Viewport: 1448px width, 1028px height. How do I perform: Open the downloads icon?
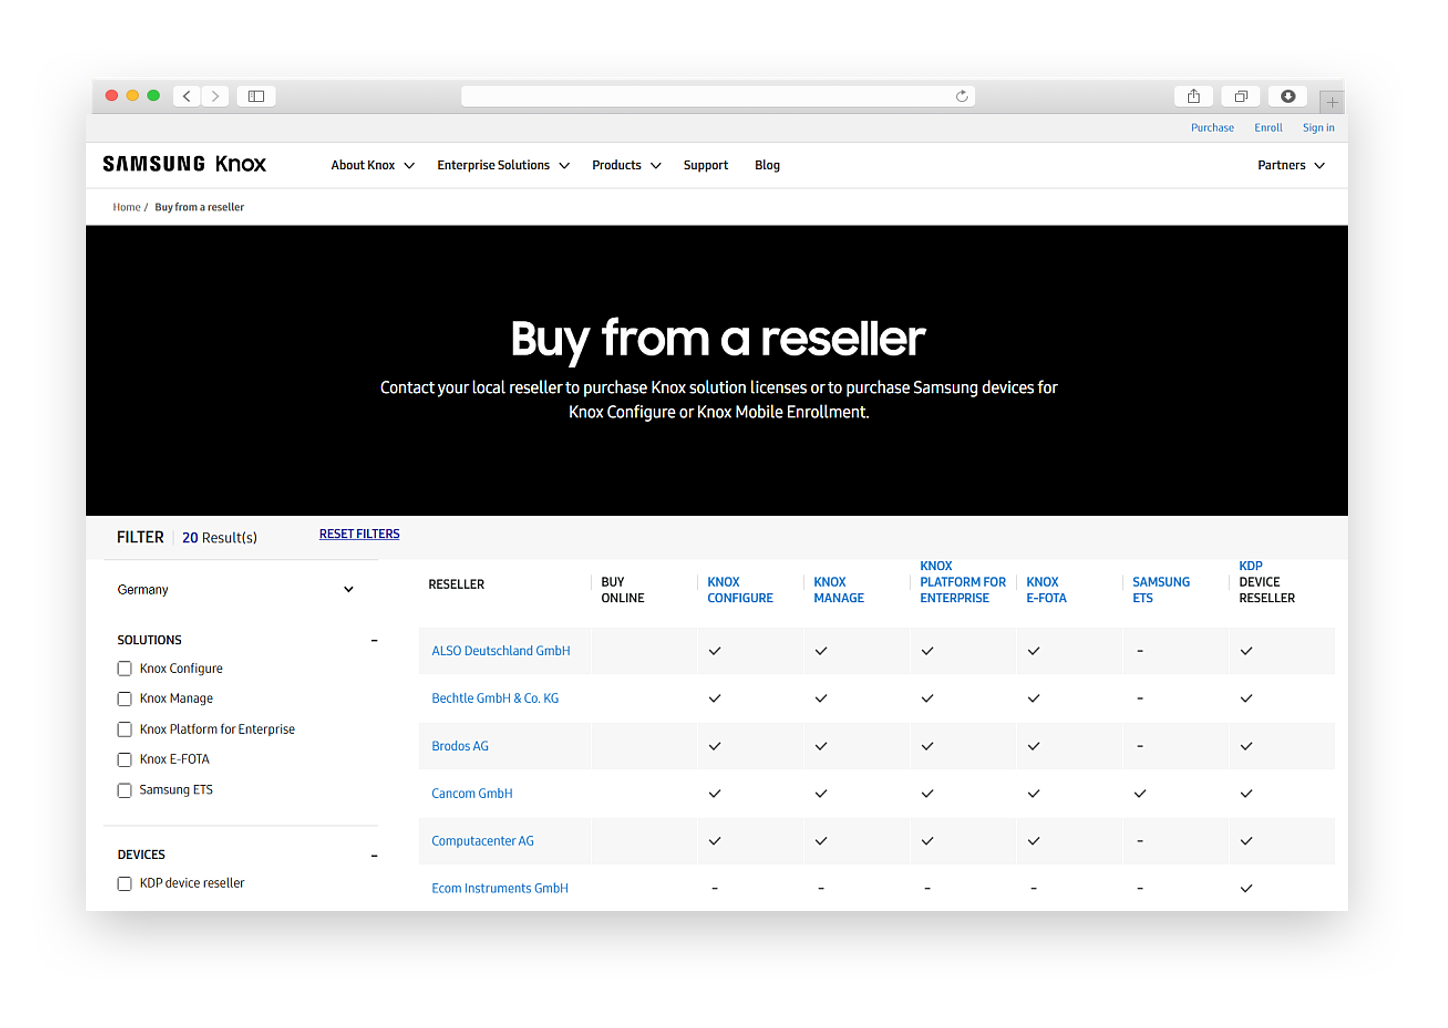point(1288,96)
